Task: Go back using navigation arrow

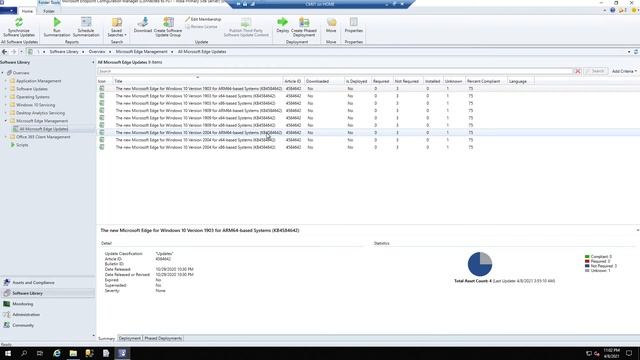Action: (4, 52)
